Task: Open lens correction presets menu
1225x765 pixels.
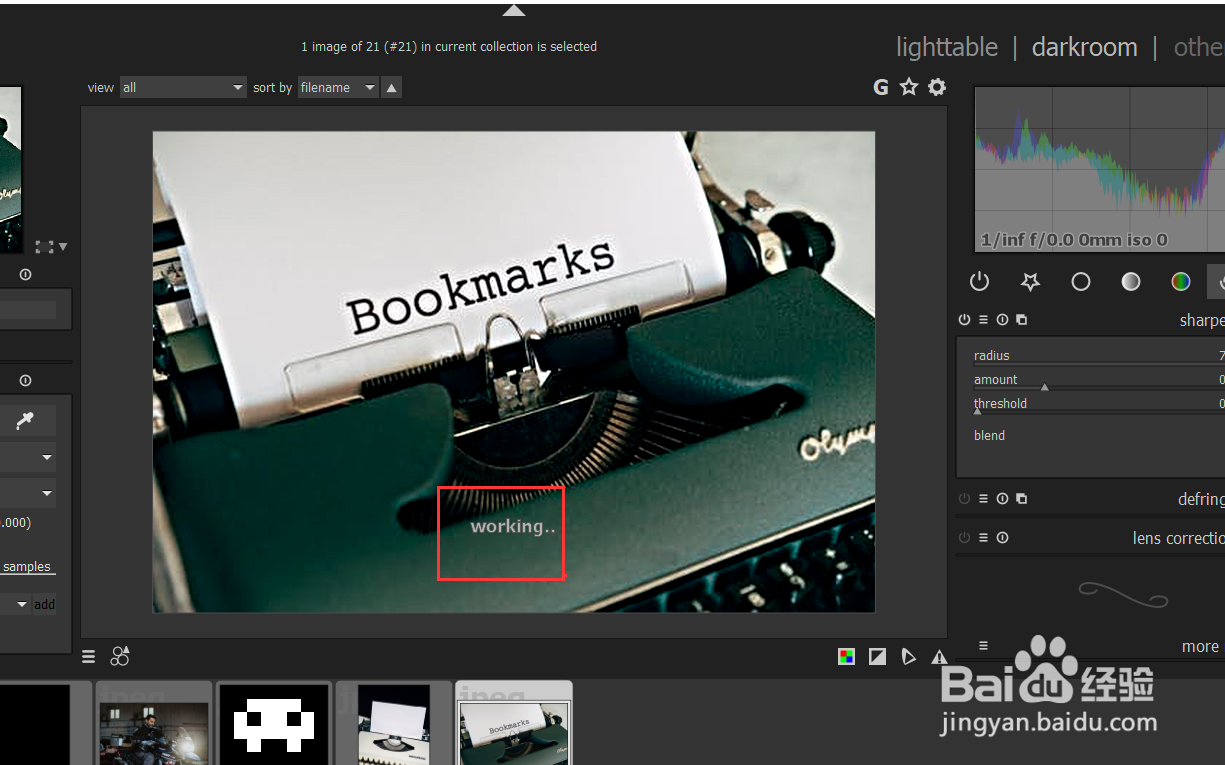Action: [983, 538]
